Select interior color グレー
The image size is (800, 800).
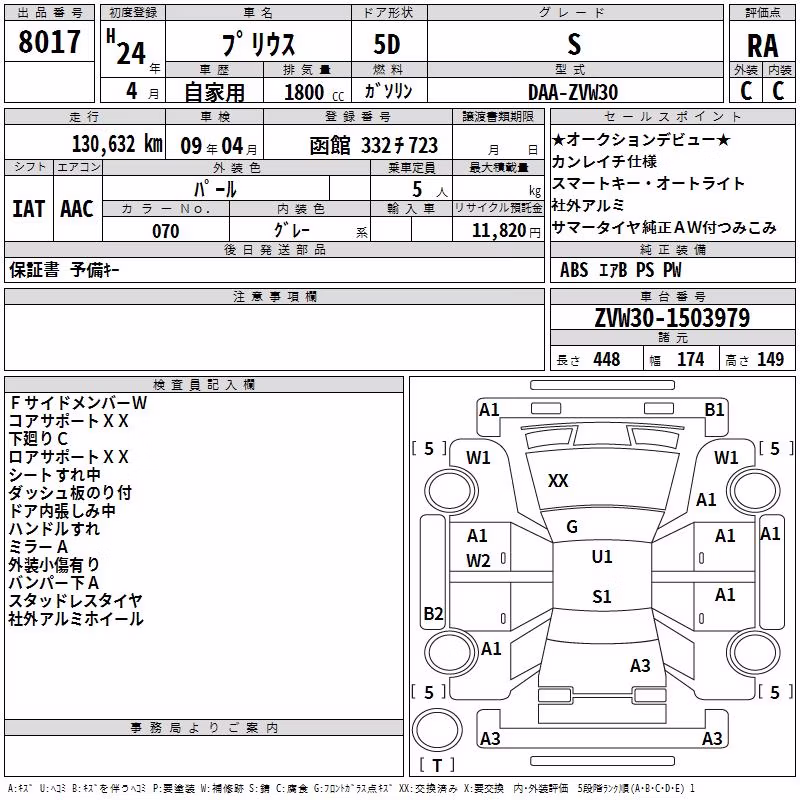click(x=292, y=230)
